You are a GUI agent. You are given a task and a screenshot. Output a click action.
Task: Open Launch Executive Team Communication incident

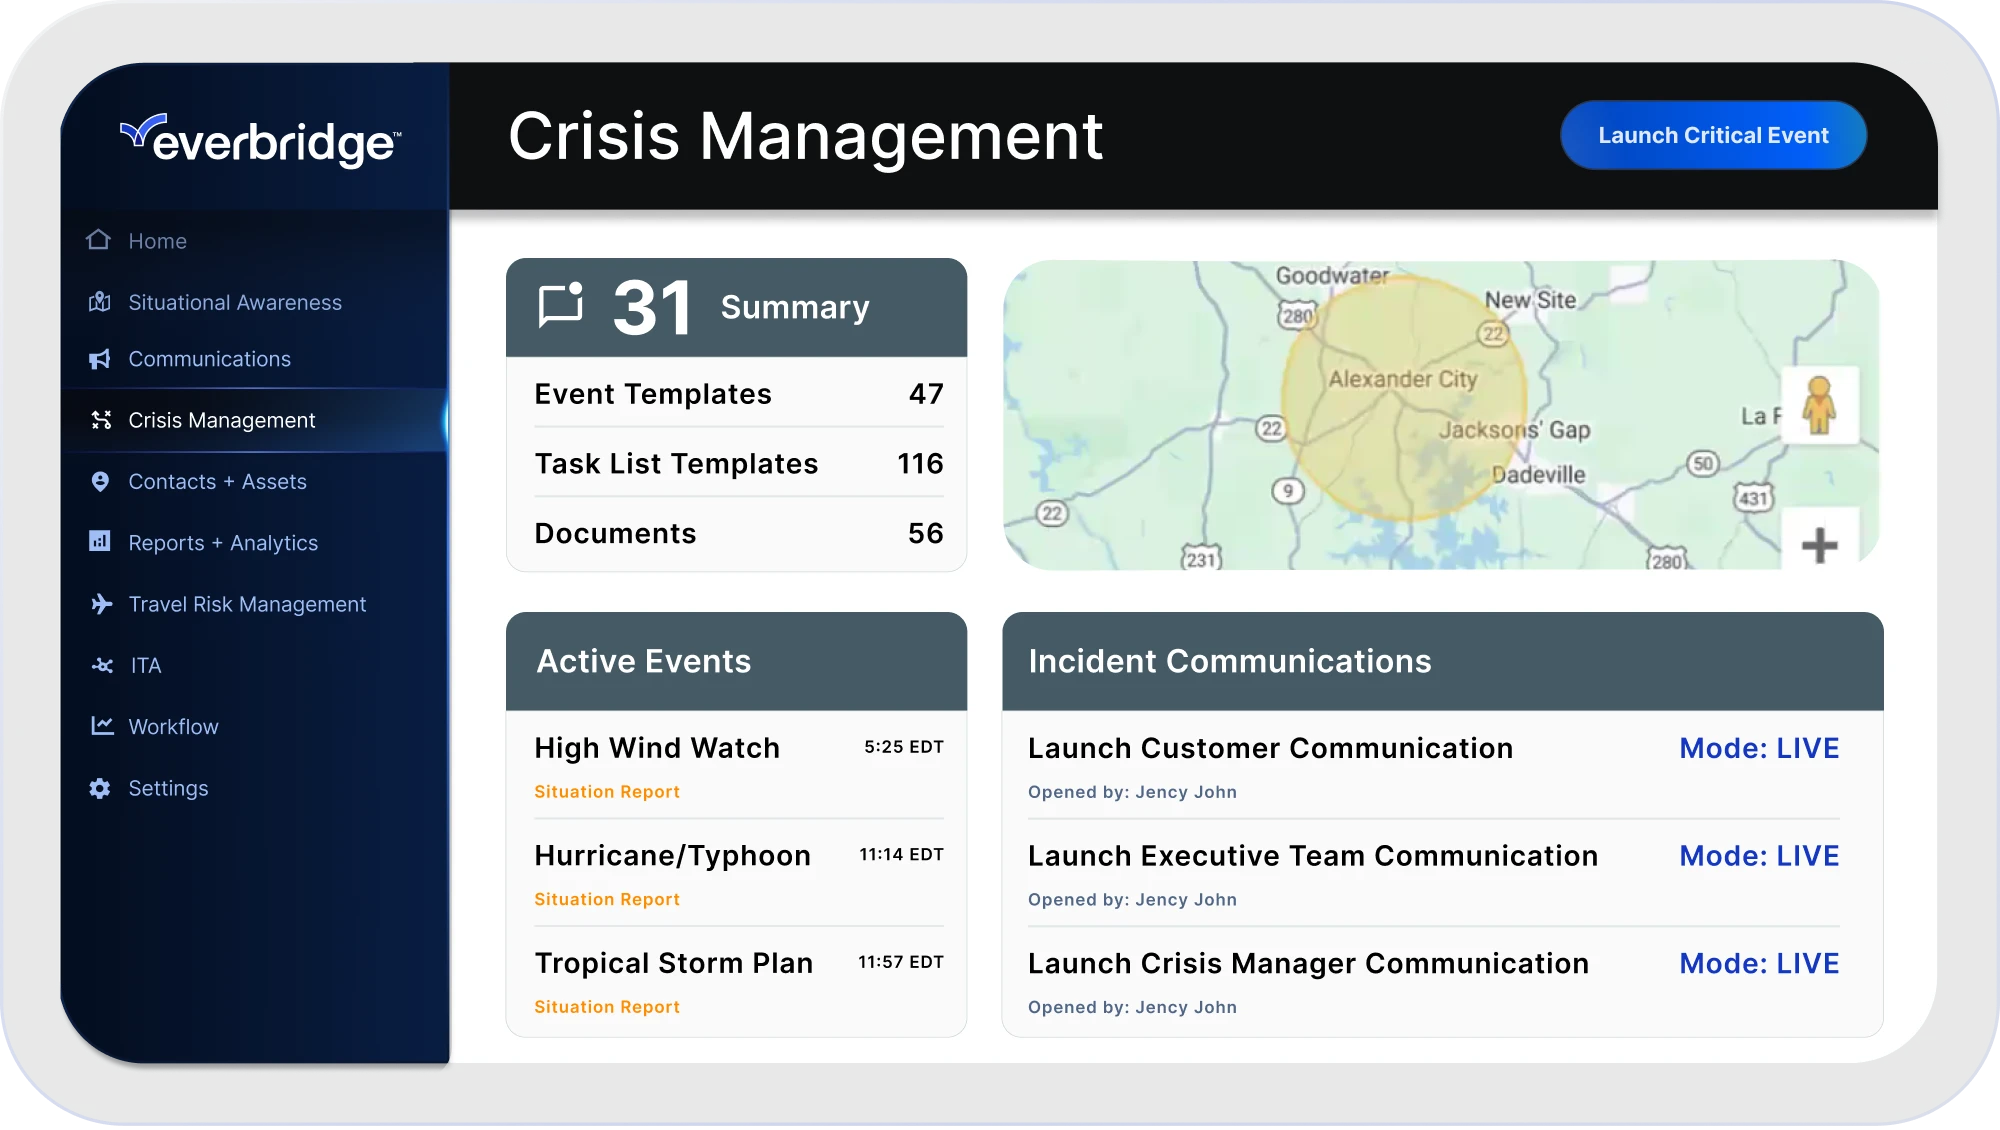tap(1313, 856)
